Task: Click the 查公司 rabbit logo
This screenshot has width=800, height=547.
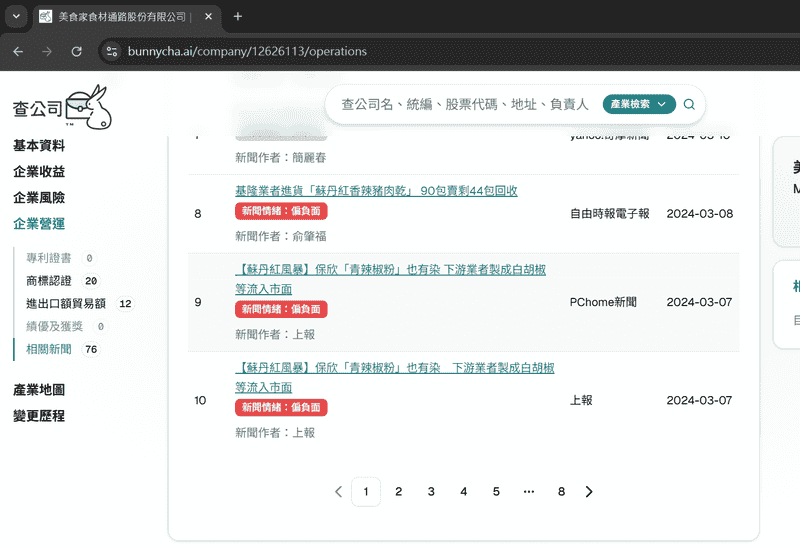Action: [62, 107]
